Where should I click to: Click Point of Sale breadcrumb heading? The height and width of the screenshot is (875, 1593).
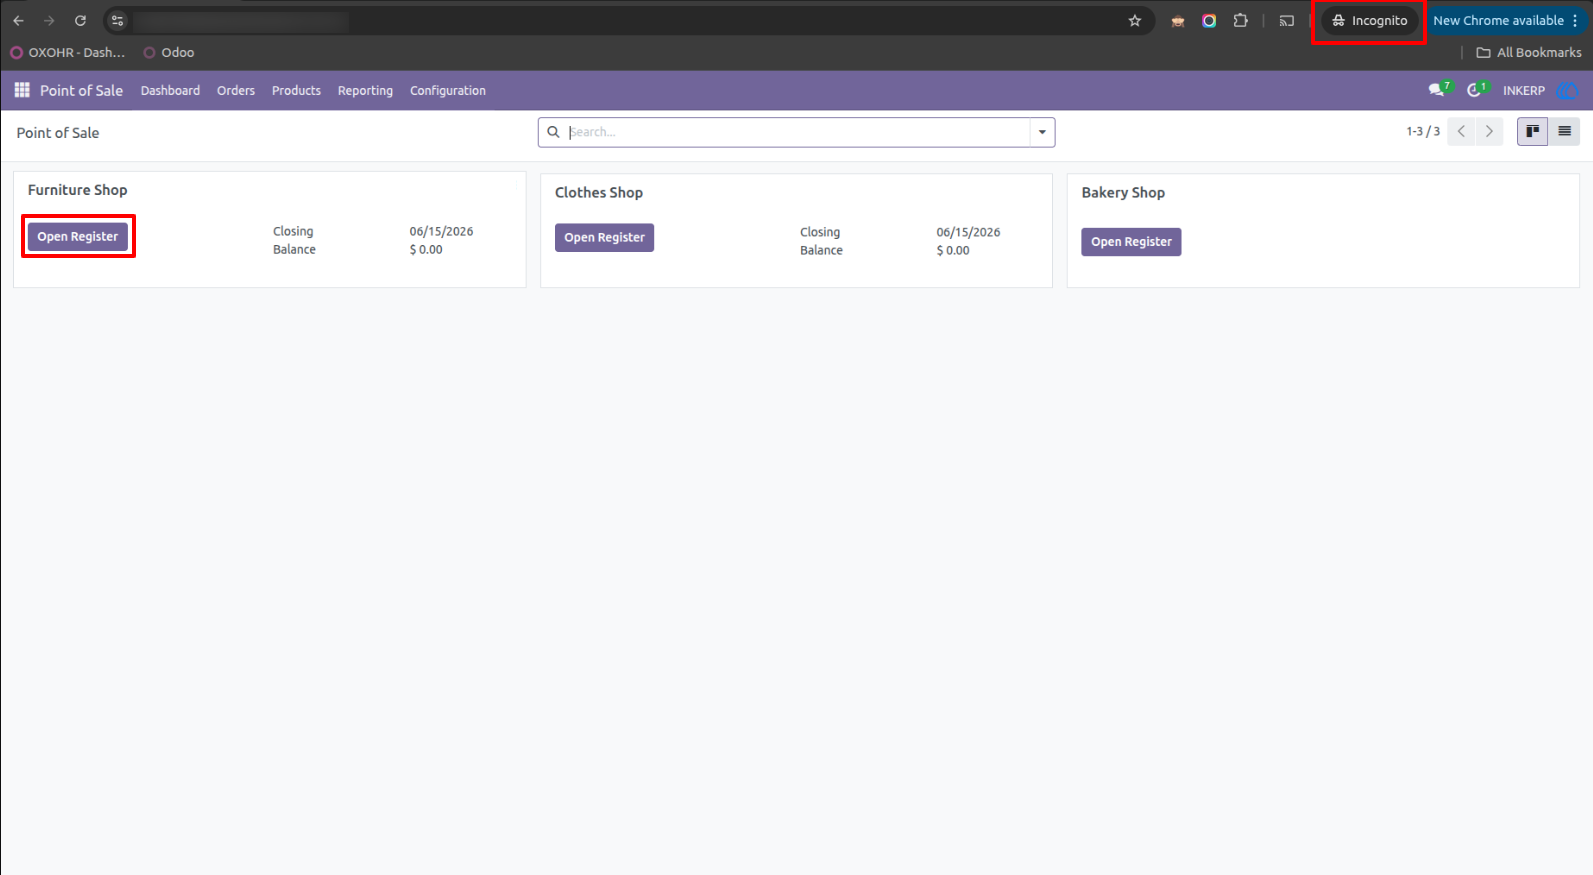[58, 133]
